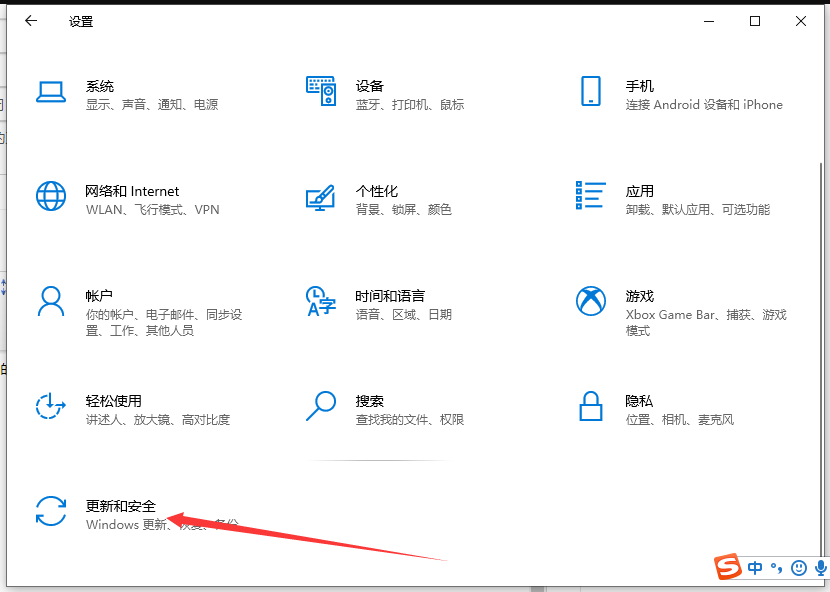Click the 语音、区域、日期 description

click(403, 315)
